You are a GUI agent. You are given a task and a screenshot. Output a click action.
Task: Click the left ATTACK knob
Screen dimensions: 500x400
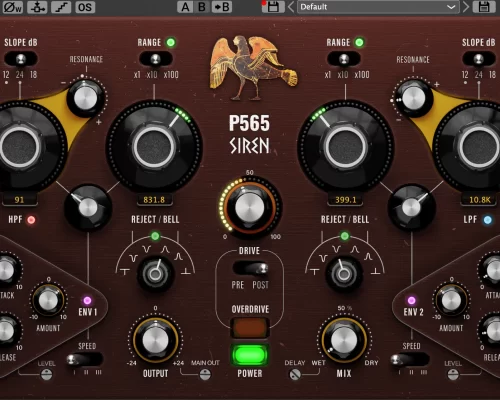pos(7,271)
